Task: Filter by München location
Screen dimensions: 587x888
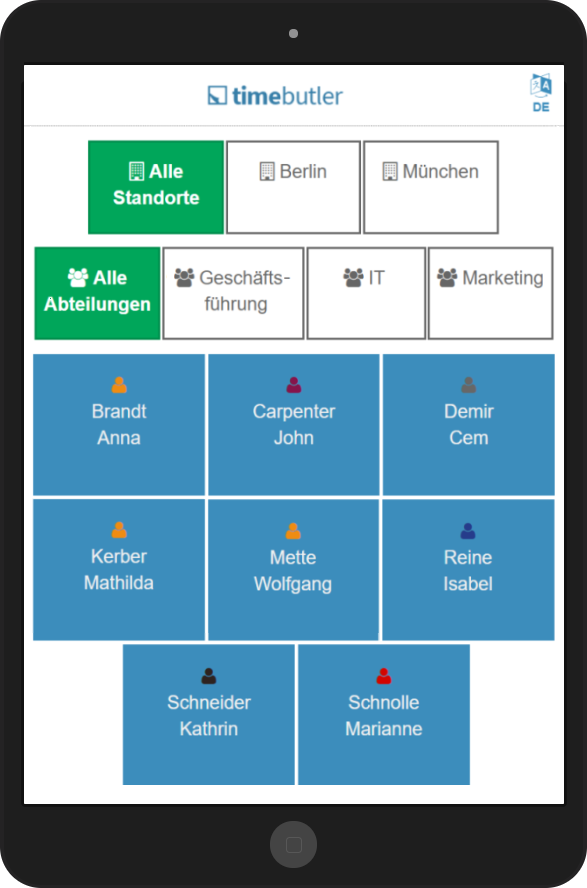Action: tap(431, 187)
